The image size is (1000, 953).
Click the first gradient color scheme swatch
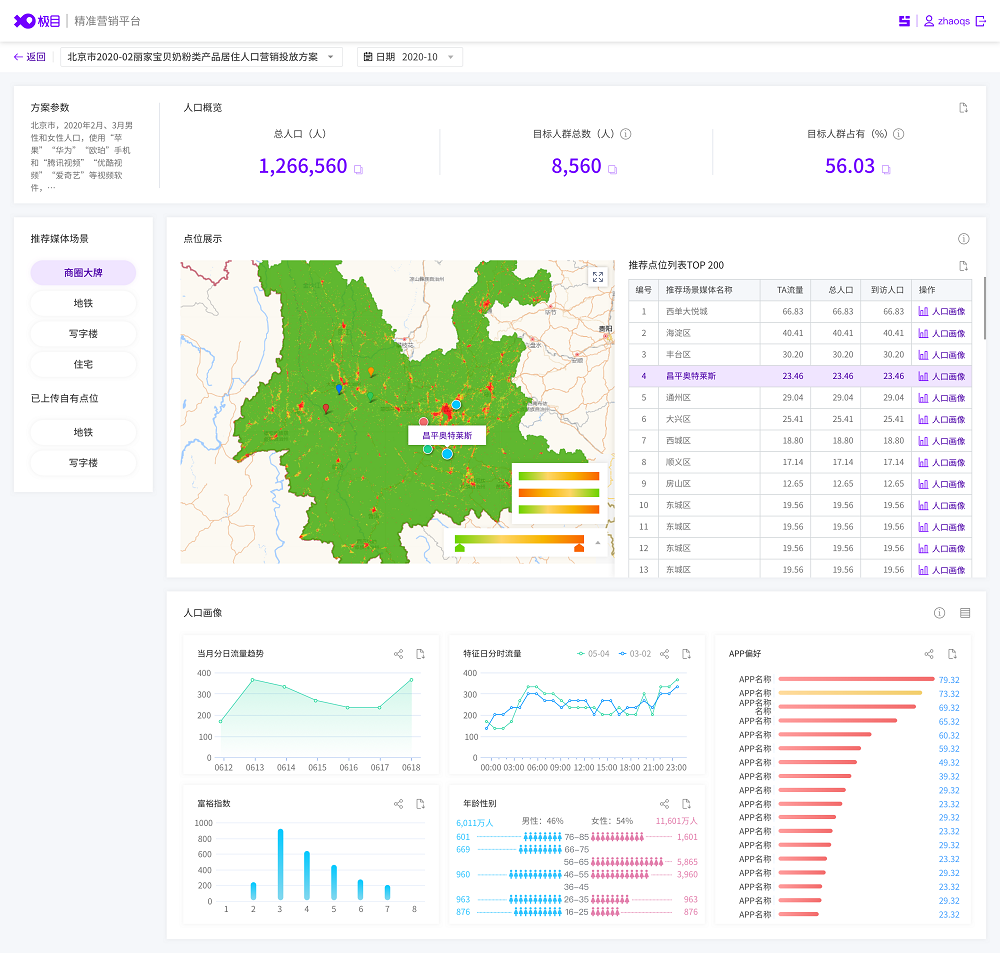[559, 476]
